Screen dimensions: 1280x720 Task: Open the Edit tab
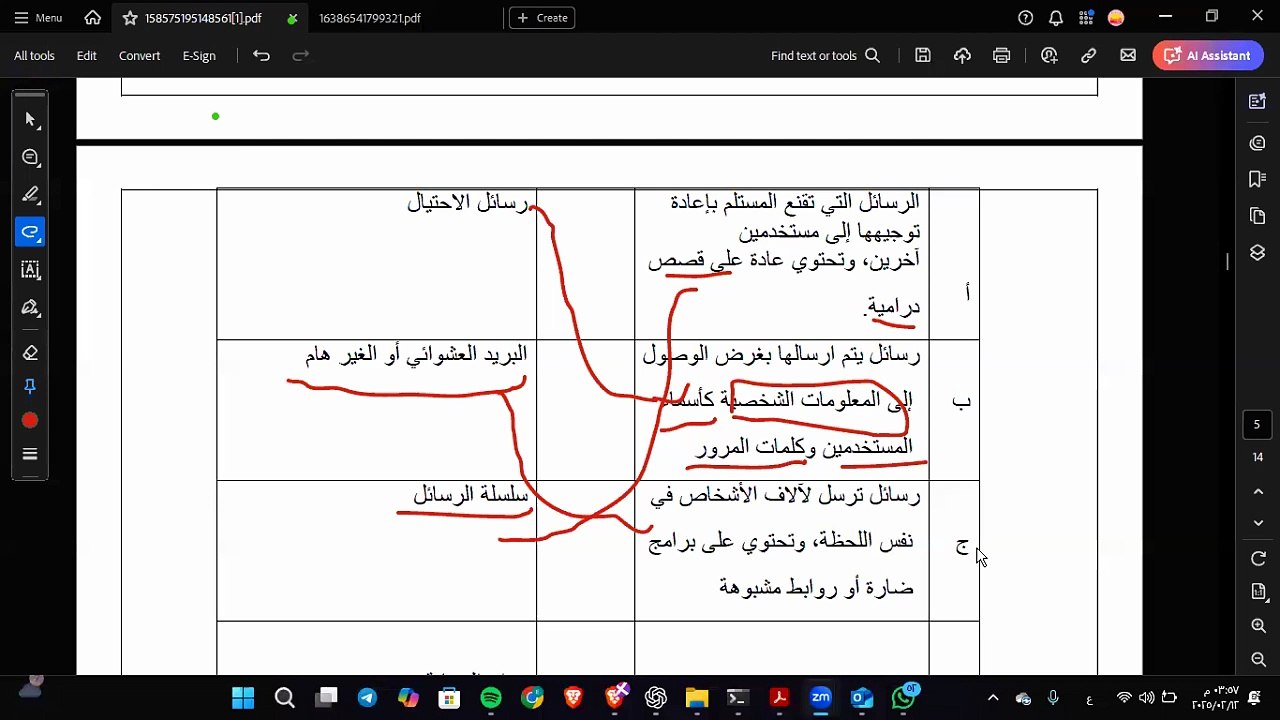point(87,56)
